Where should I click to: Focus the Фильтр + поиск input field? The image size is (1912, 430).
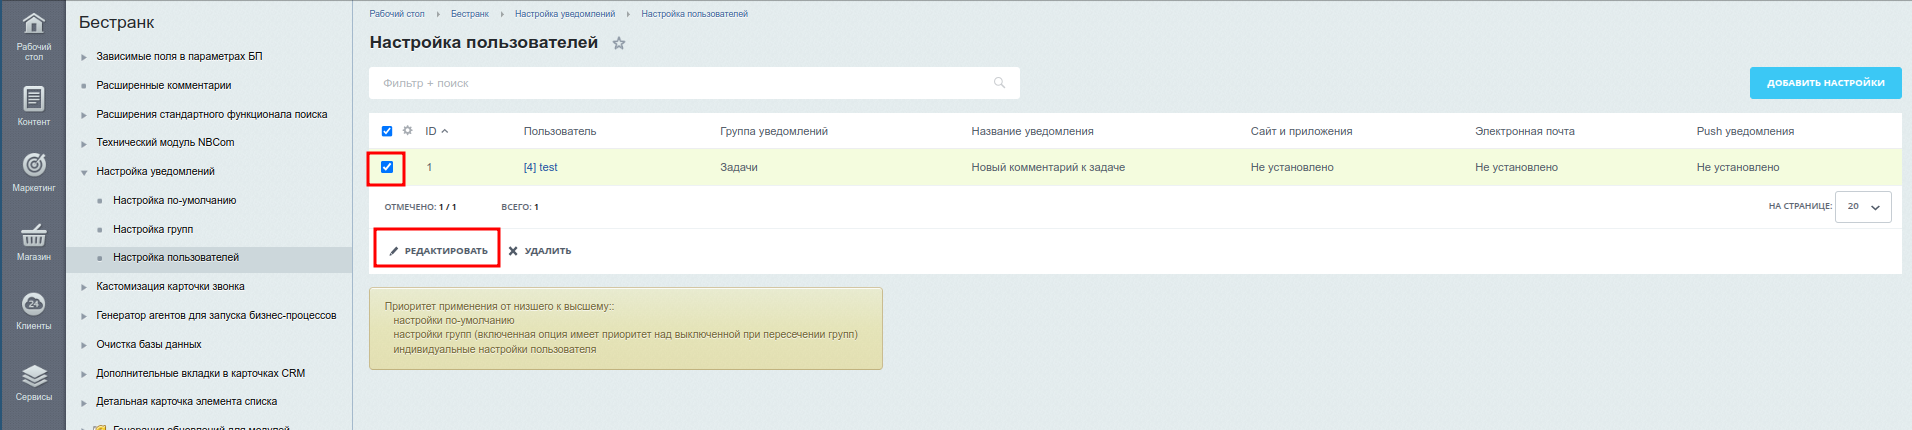(x=680, y=83)
